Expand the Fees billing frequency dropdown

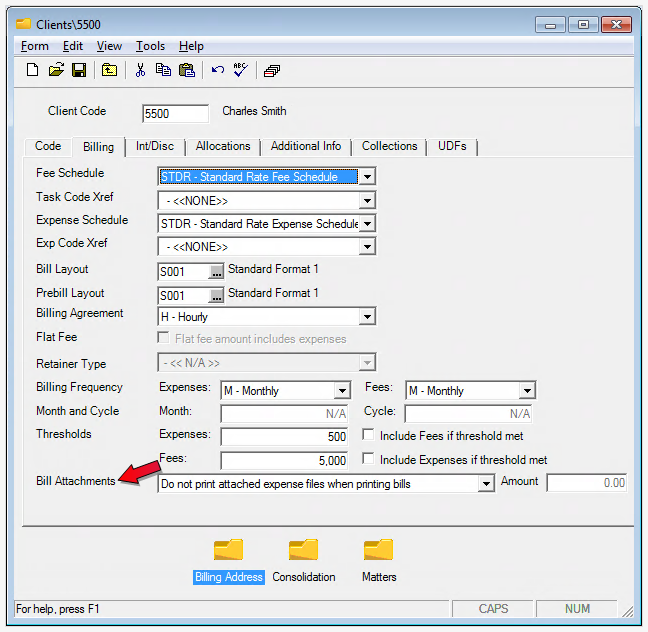(527, 391)
